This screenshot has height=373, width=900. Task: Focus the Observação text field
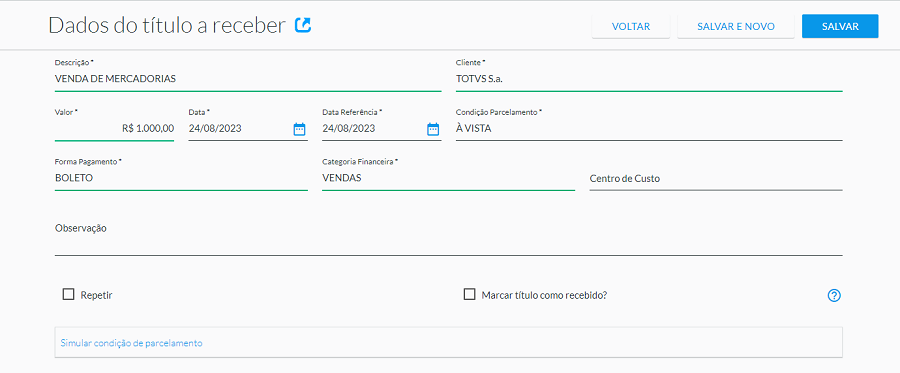(x=448, y=239)
